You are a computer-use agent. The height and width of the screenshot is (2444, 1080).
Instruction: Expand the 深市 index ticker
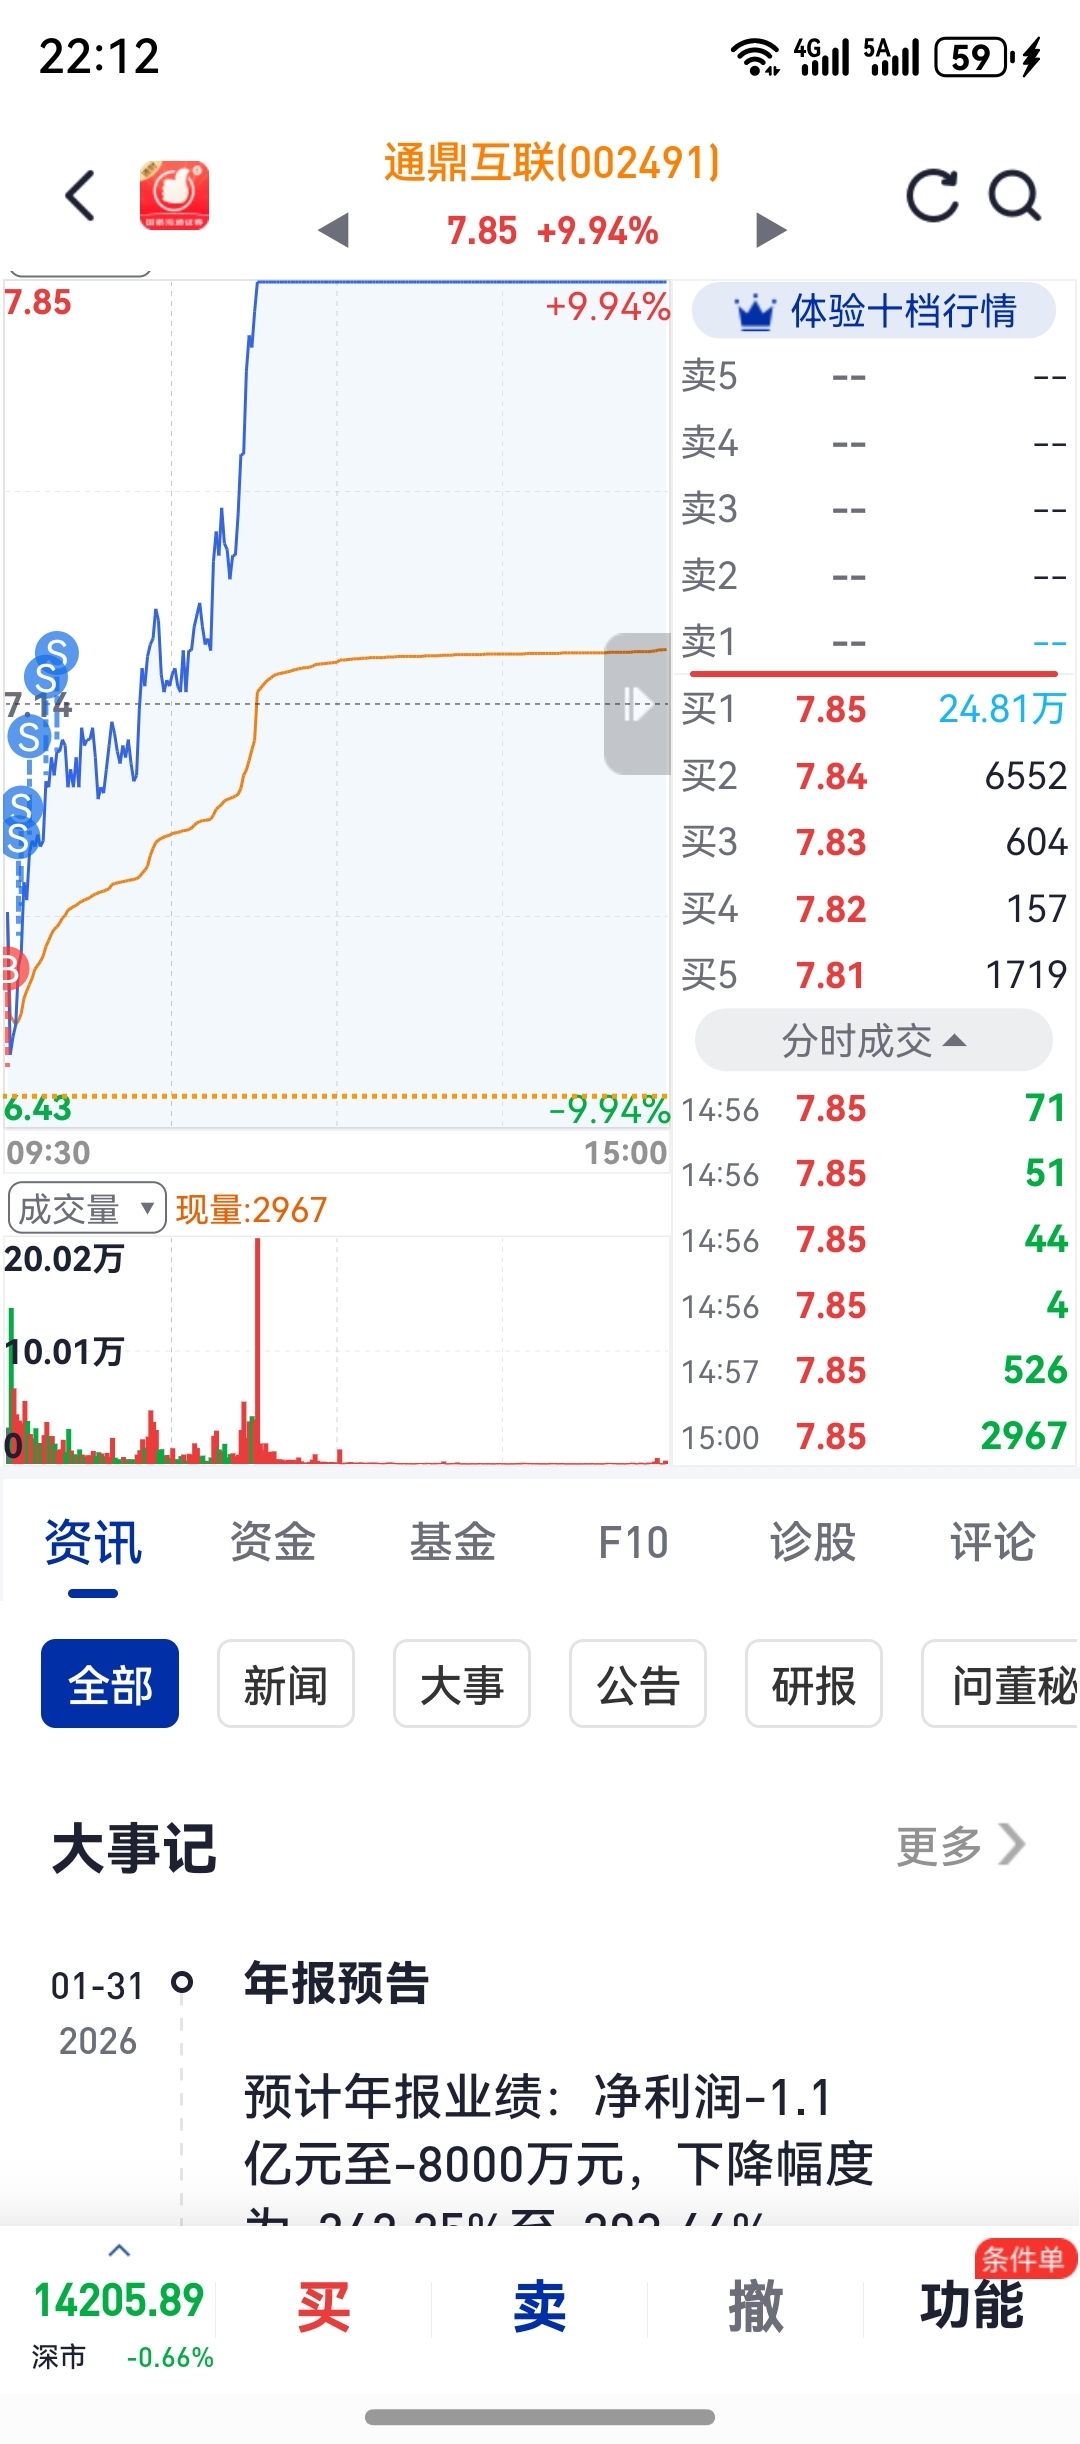pos(119,2251)
